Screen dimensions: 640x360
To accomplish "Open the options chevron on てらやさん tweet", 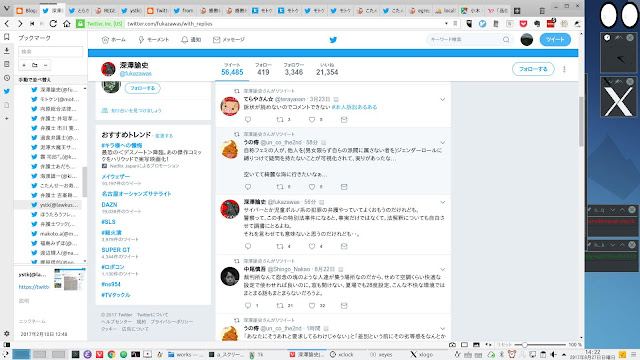I will tap(442, 99).
